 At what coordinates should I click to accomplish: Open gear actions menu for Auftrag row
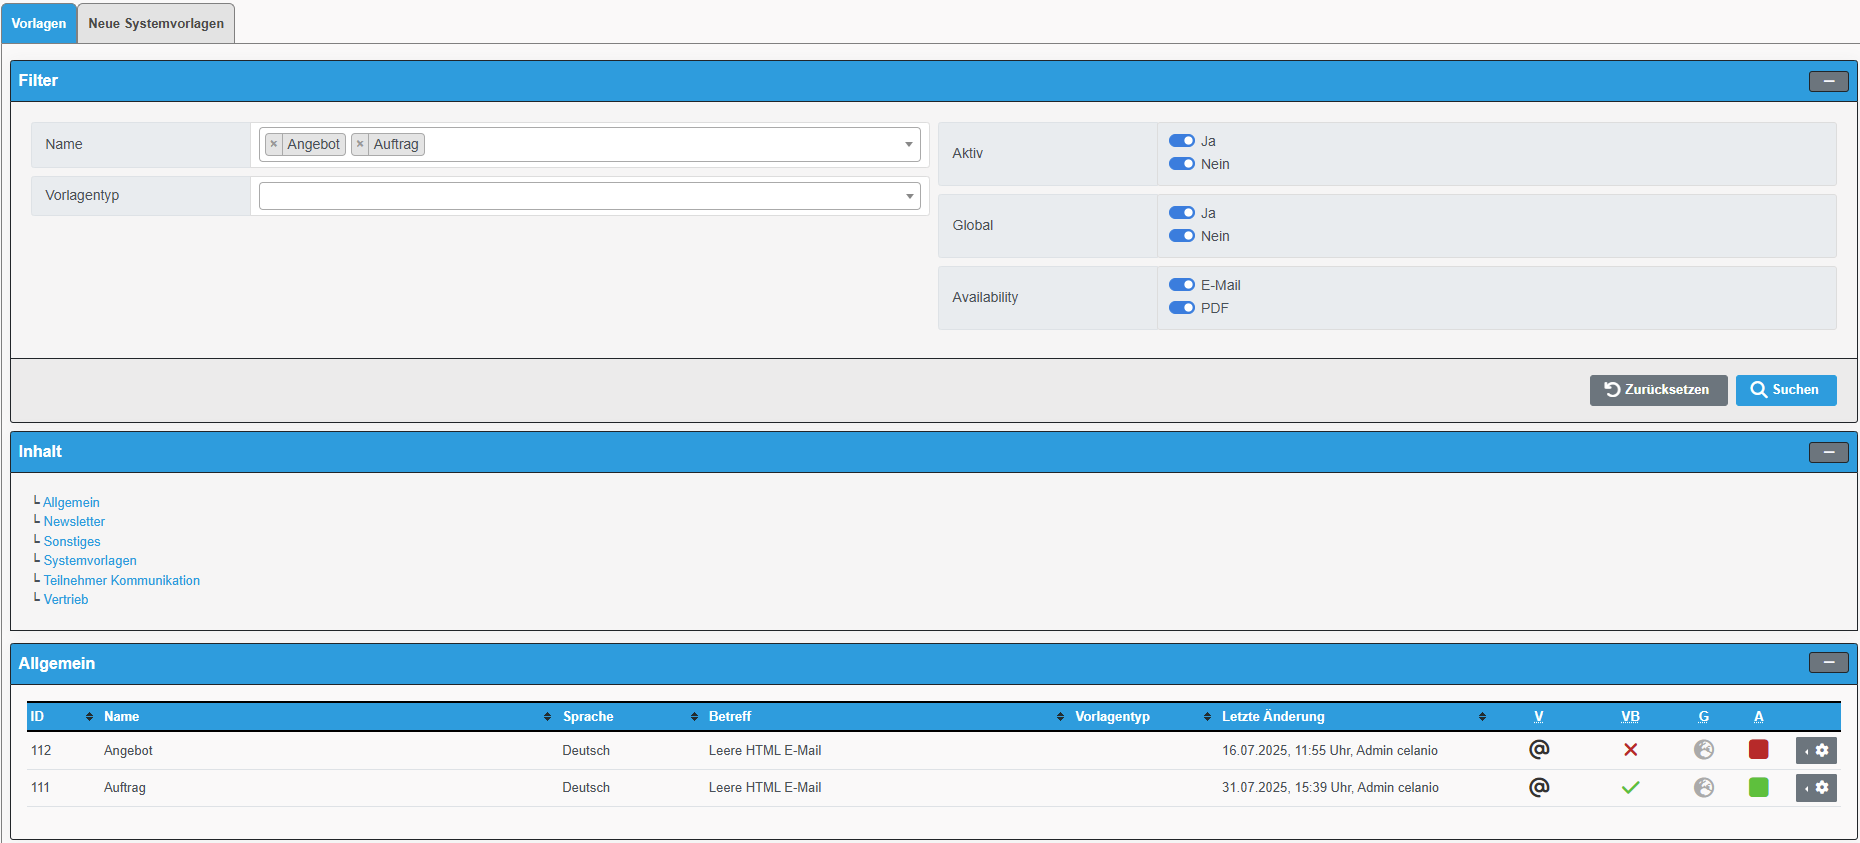coord(1816,788)
